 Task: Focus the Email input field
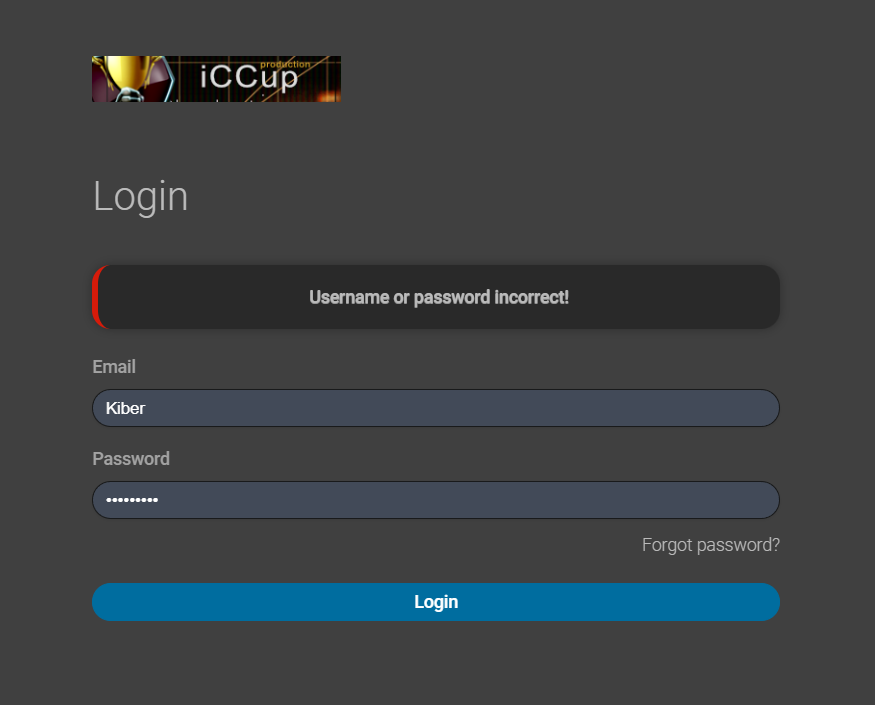436,408
